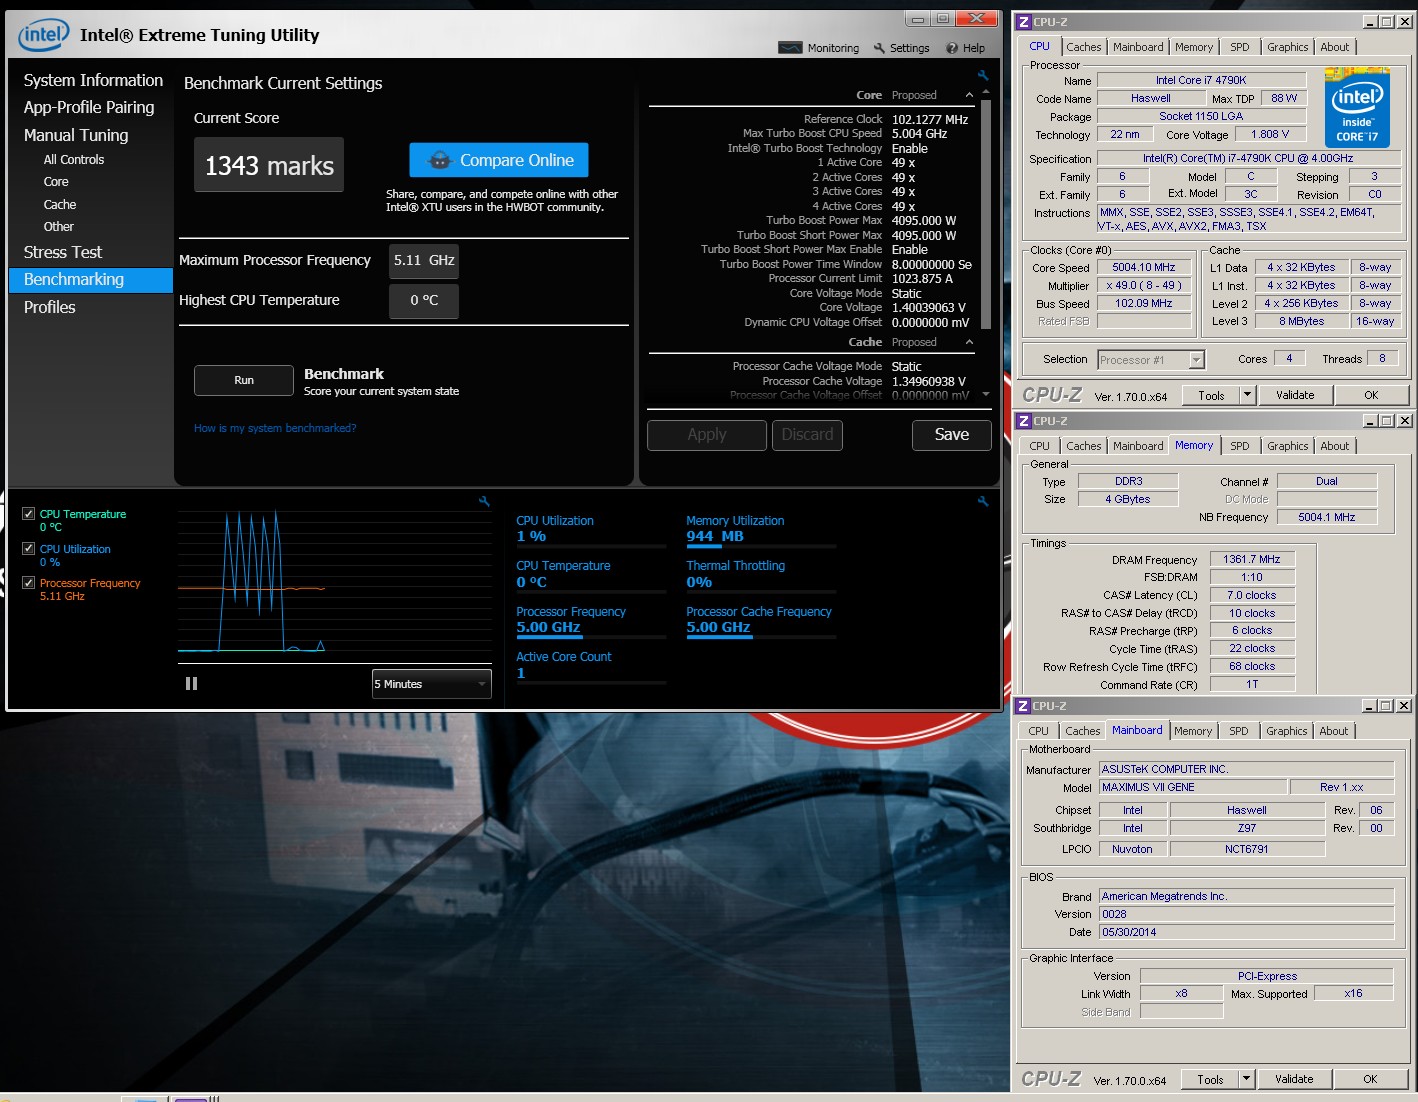The width and height of the screenshot is (1418, 1102).
Task: Click DRAM Frequency 1361.7 MHz field in CPU-Z
Action: click(x=1252, y=560)
